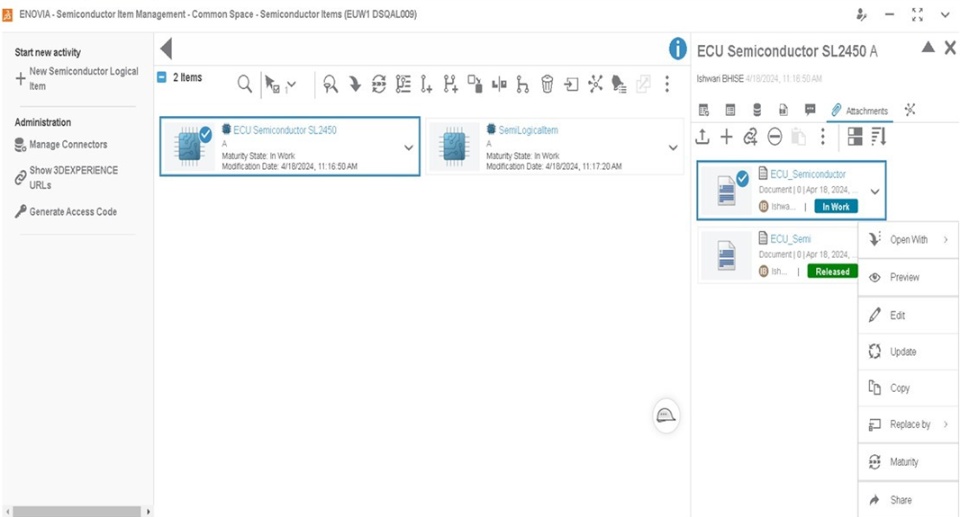Expand the SemiLogicalItem card chevron
The image size is (960, 517).
tap(673, 148)
